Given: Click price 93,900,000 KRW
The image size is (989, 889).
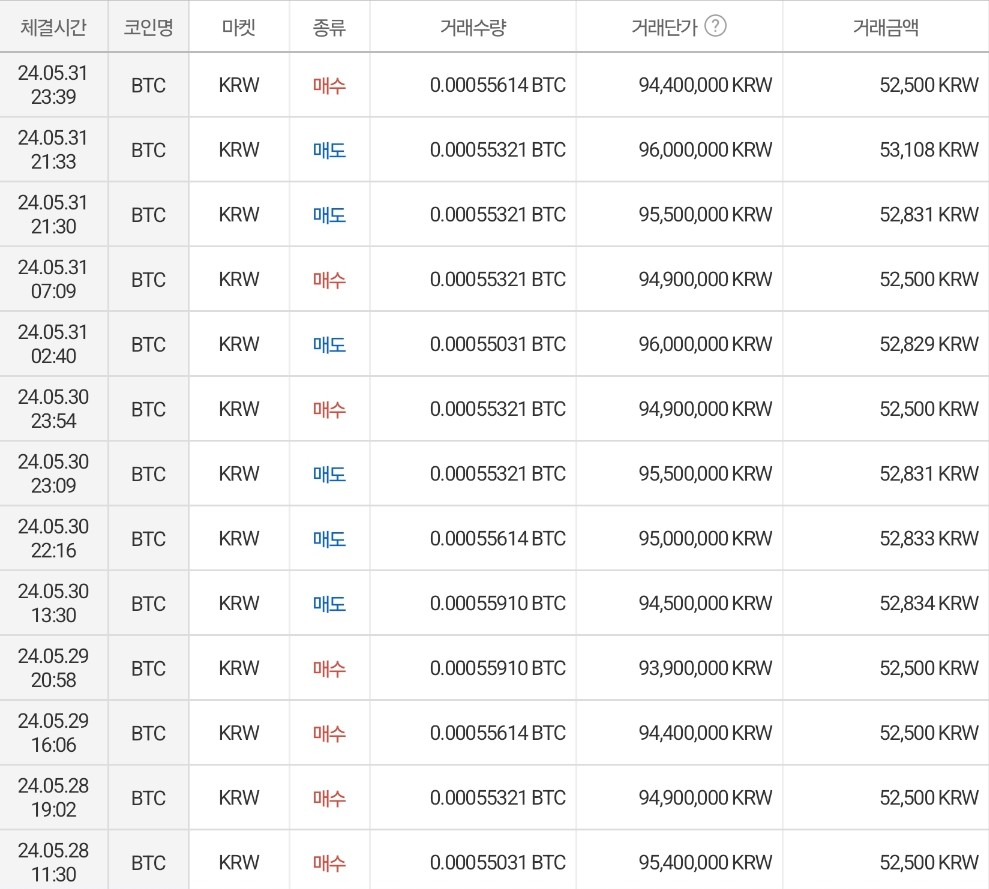Looking at the screenshot, I should coord(705,668).
